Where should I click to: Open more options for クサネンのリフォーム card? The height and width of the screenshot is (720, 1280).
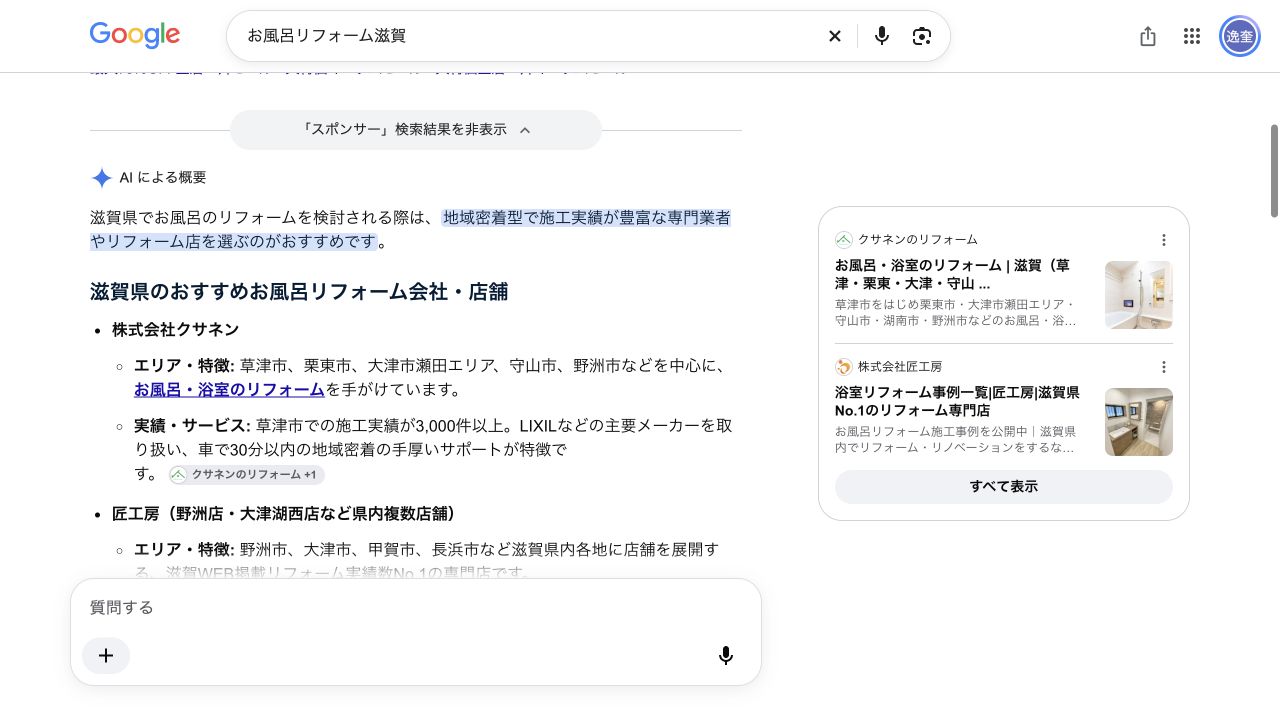click(1164, 240)
